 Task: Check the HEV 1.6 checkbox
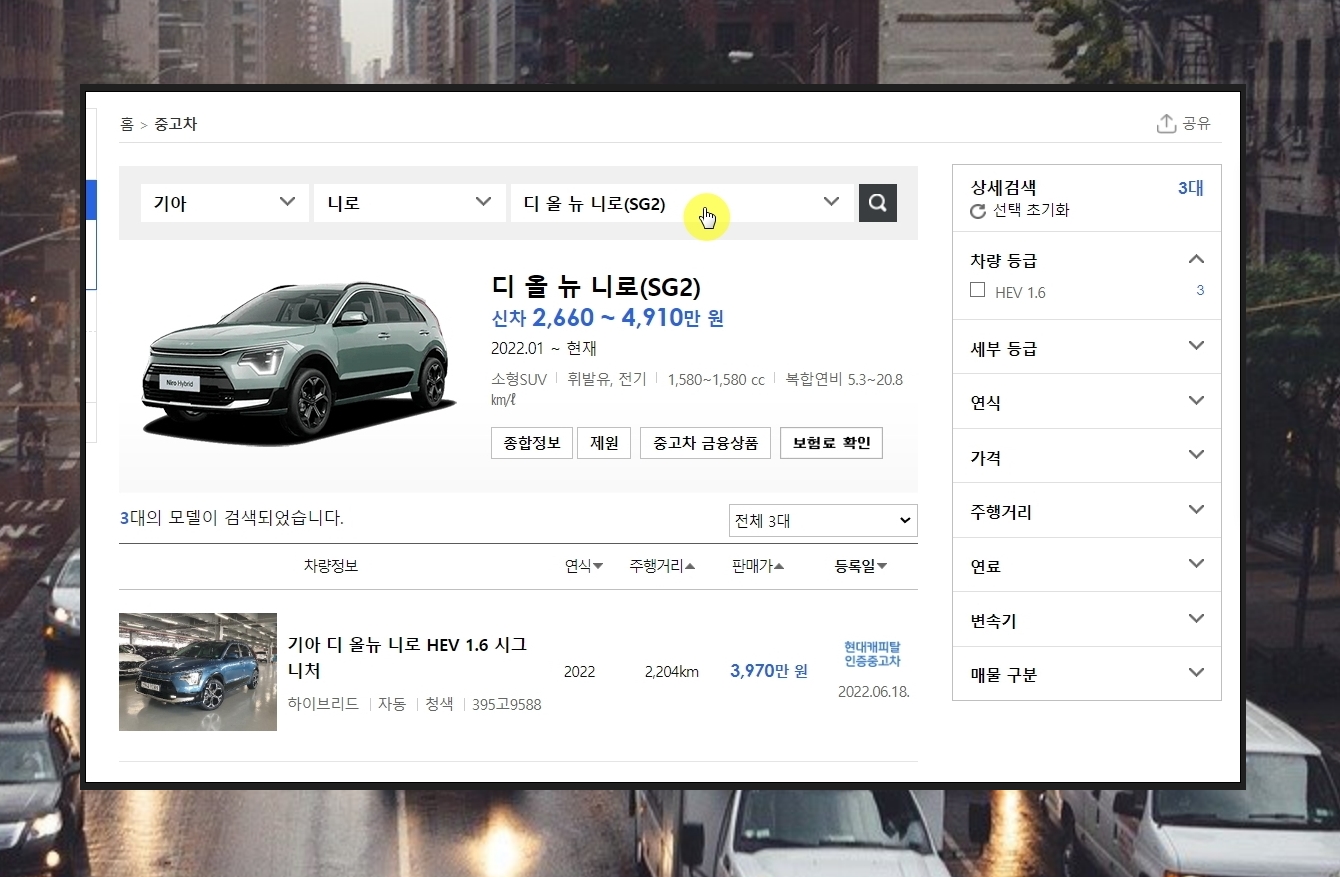[978, 290]
